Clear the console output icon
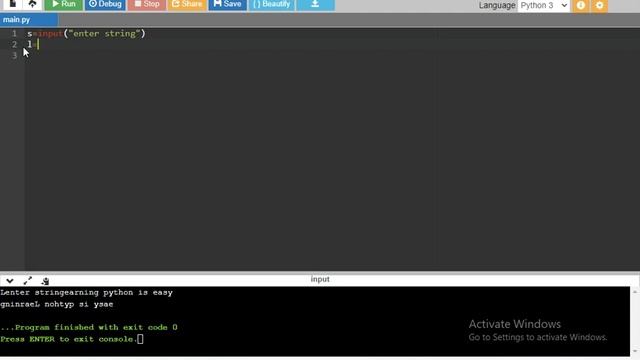640x360 pixels. click(x=45, y=281)
